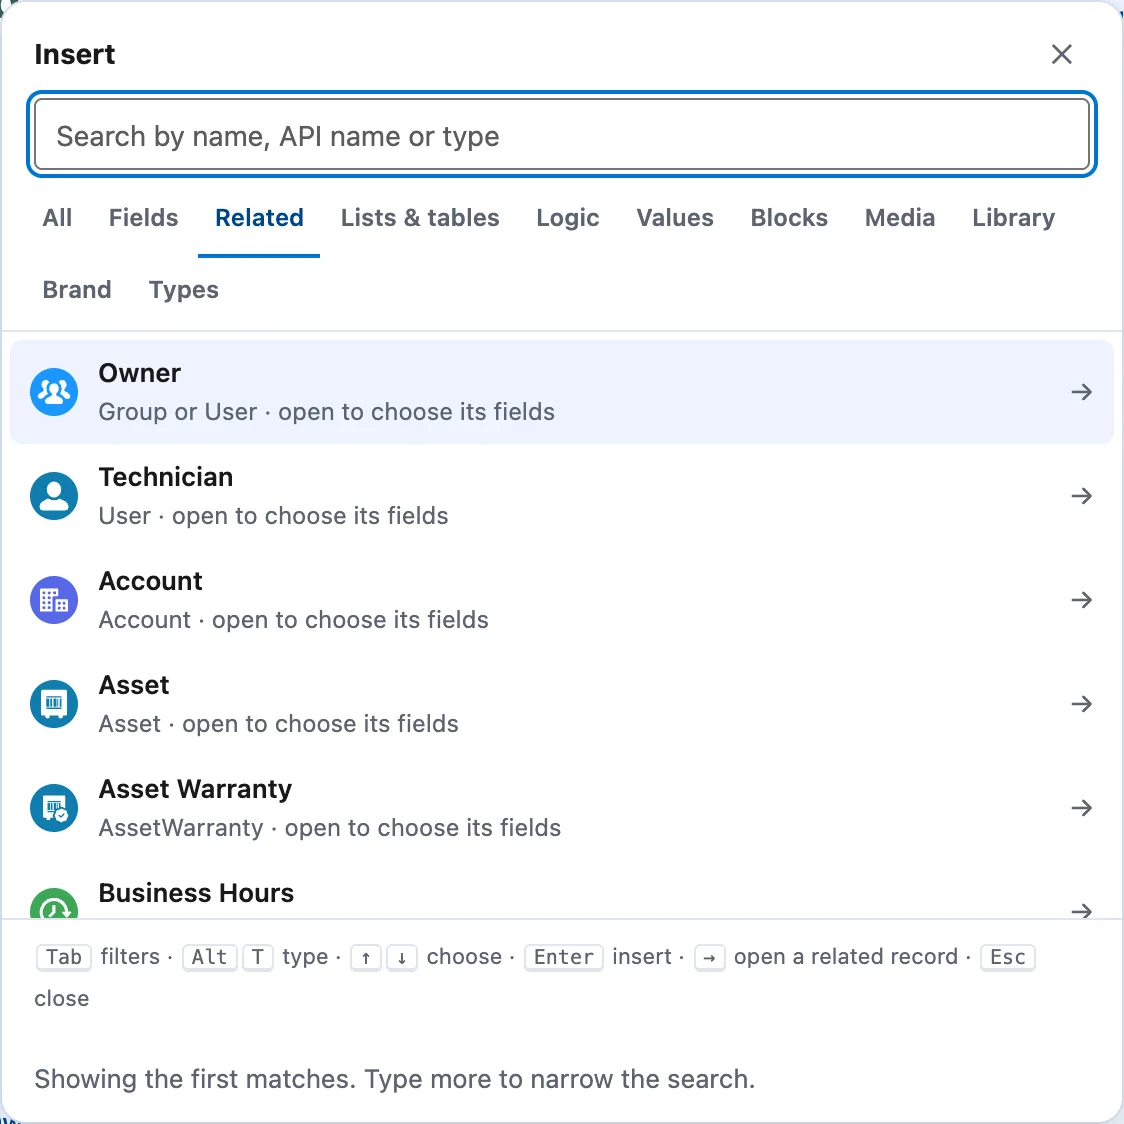1124x1124 pixels.
Task: Open the Values tab
Action: [675, 218]
